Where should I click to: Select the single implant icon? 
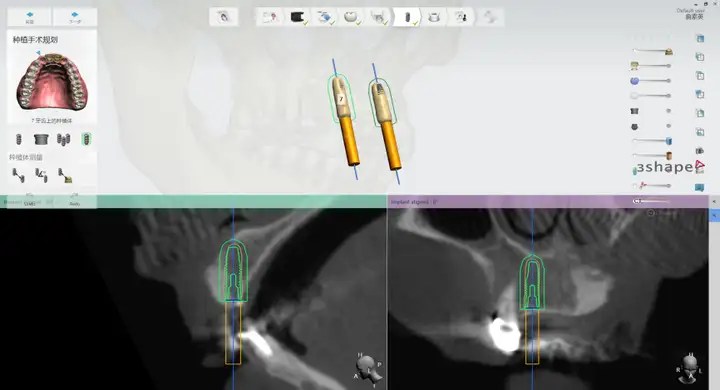(19, 139)
